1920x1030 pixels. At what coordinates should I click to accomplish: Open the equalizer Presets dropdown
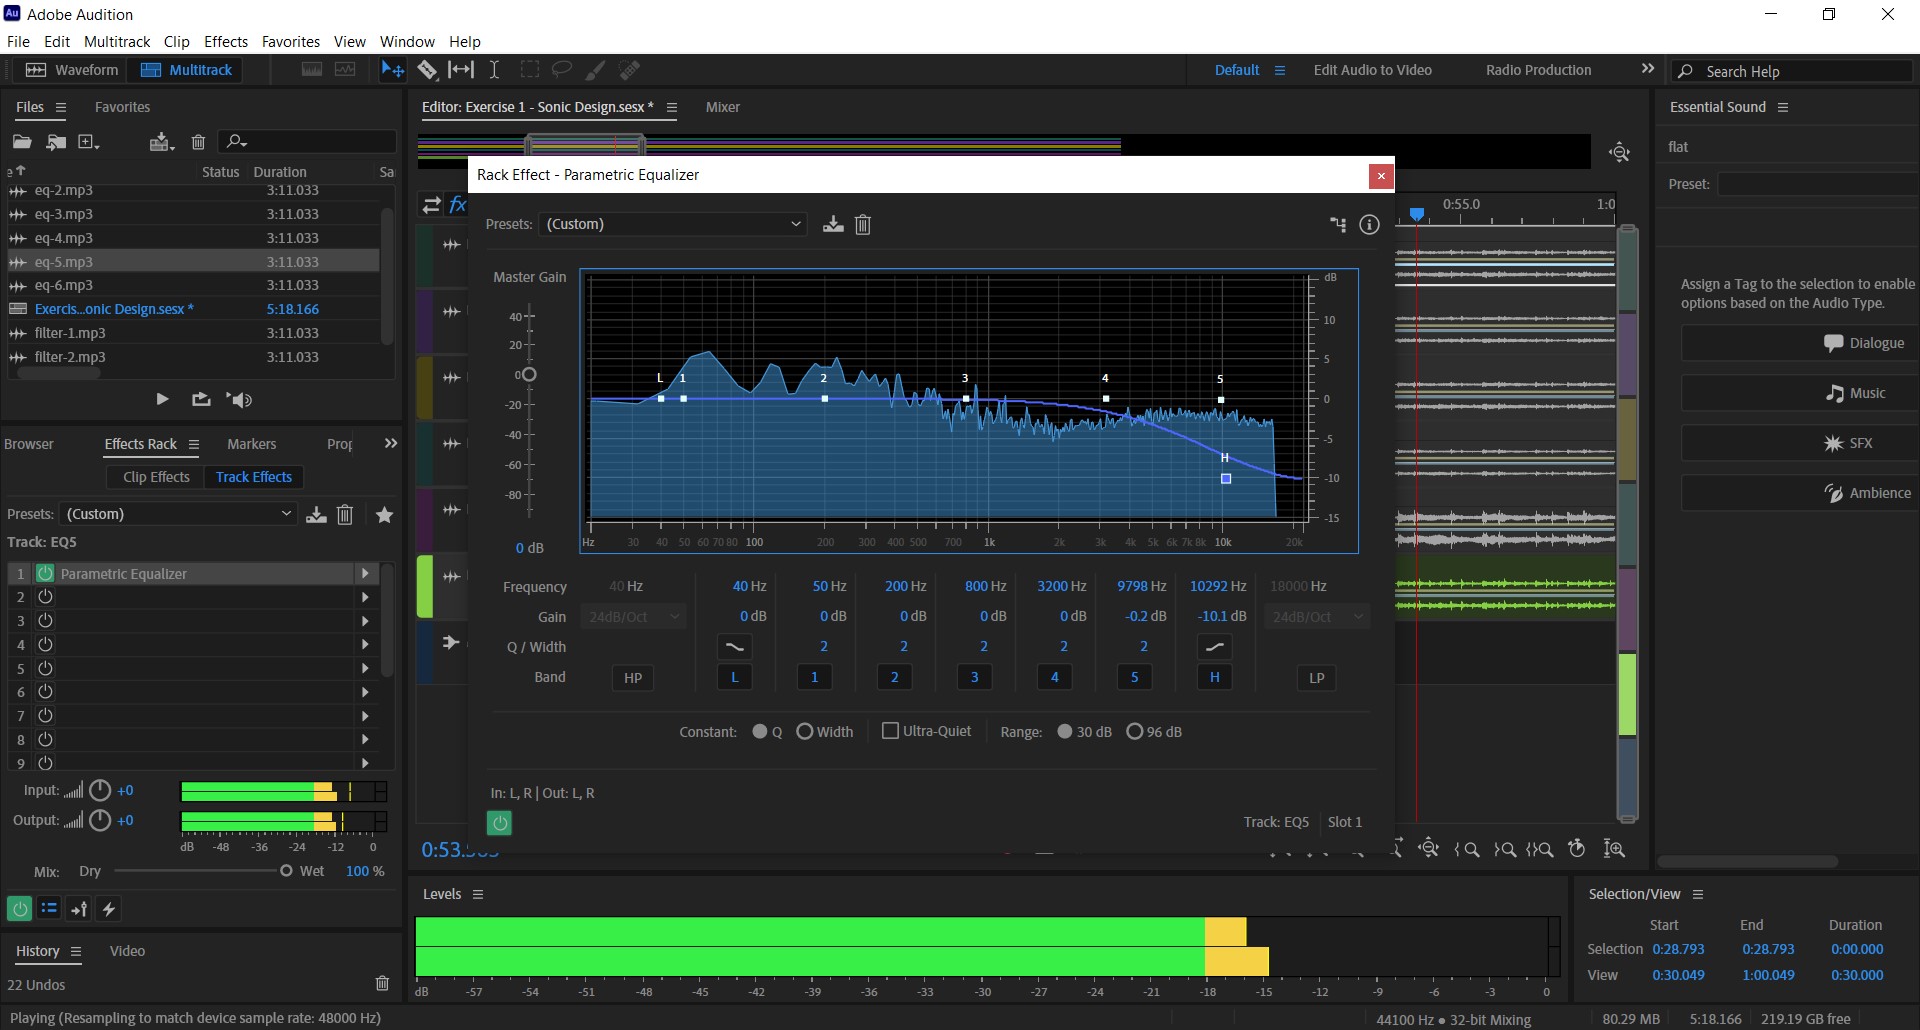tap(672, 224)
